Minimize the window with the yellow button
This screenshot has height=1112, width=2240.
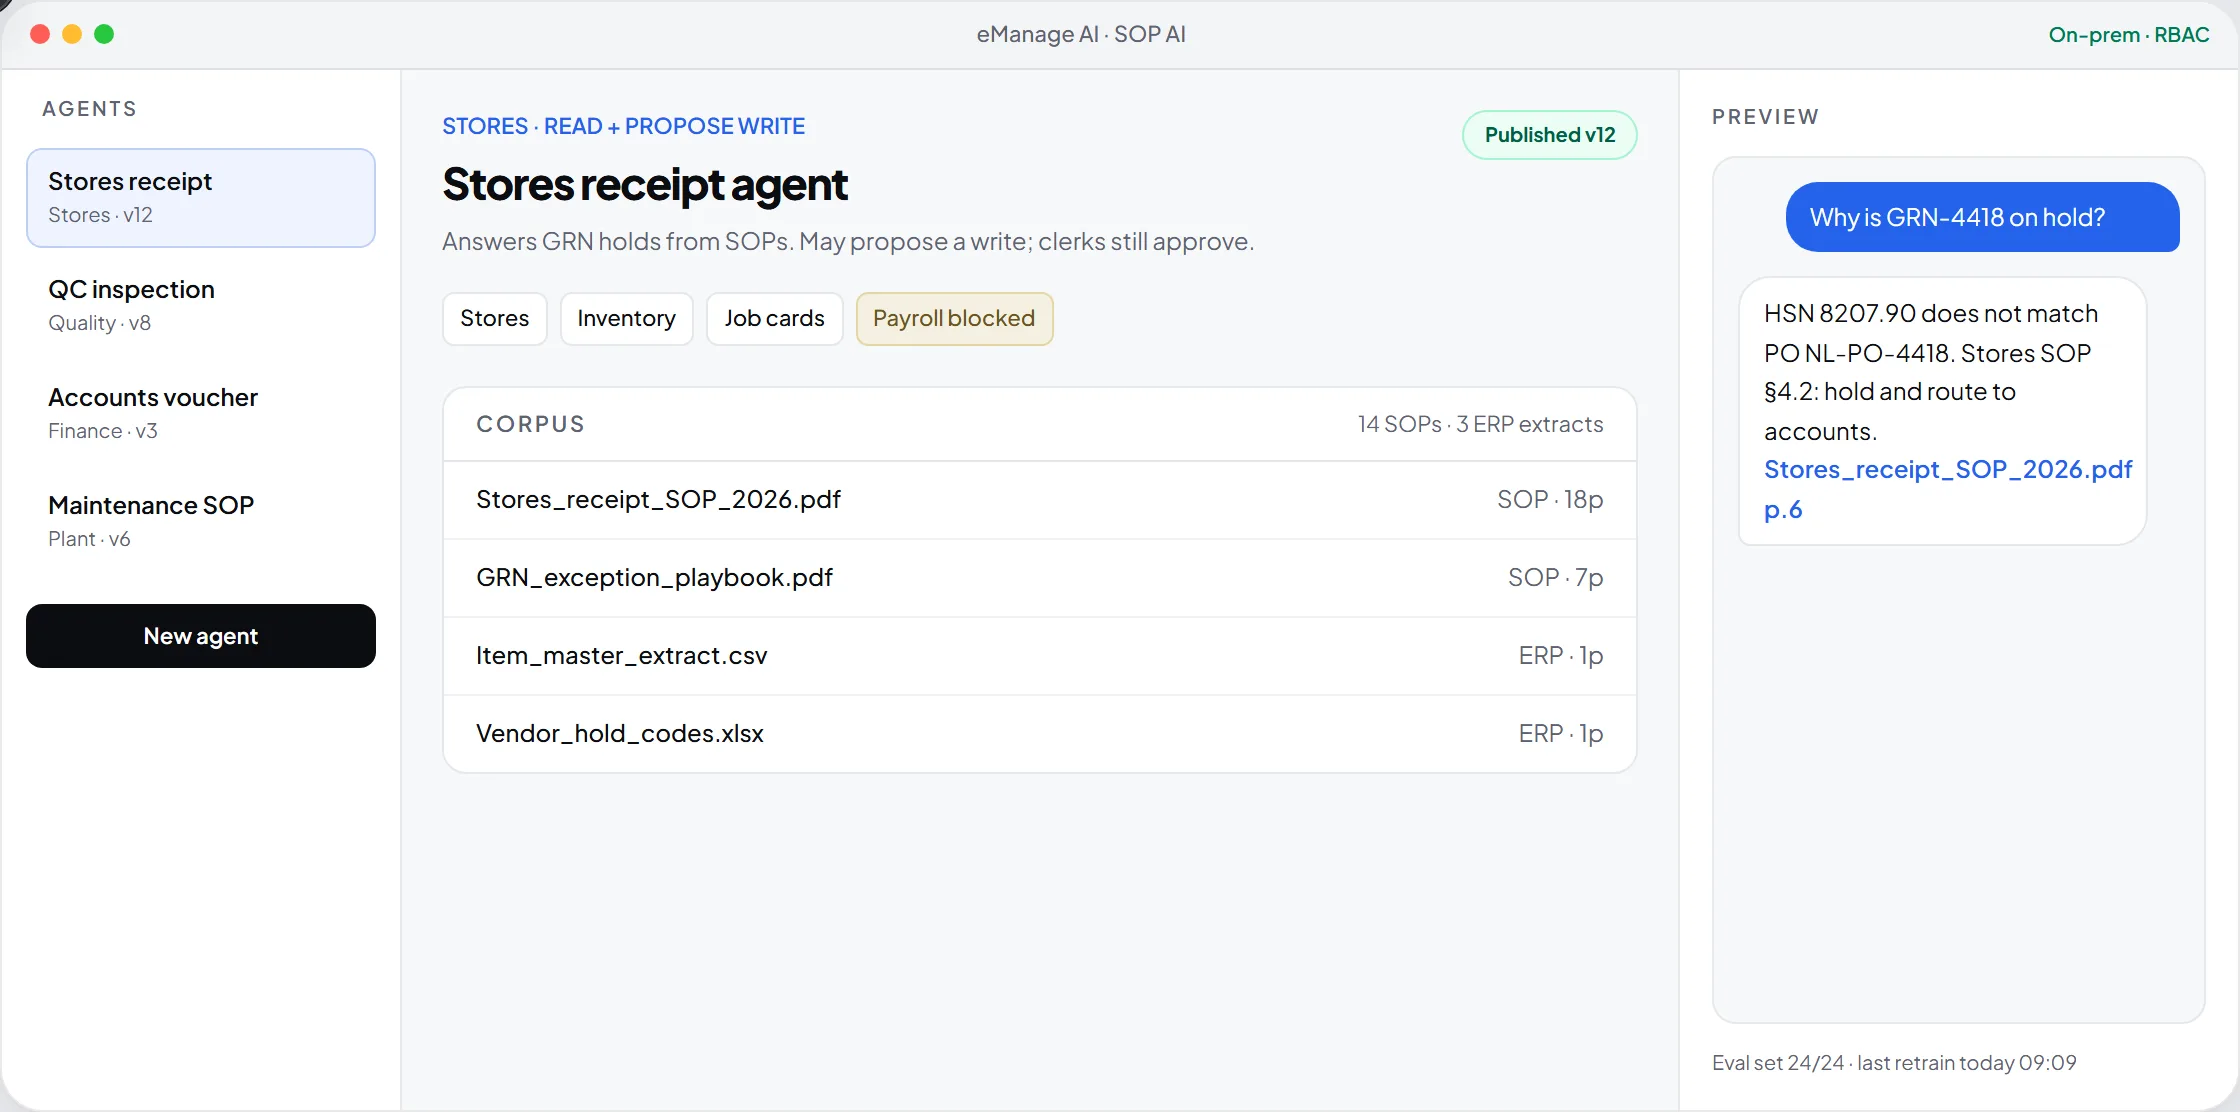tap(72, 34)
